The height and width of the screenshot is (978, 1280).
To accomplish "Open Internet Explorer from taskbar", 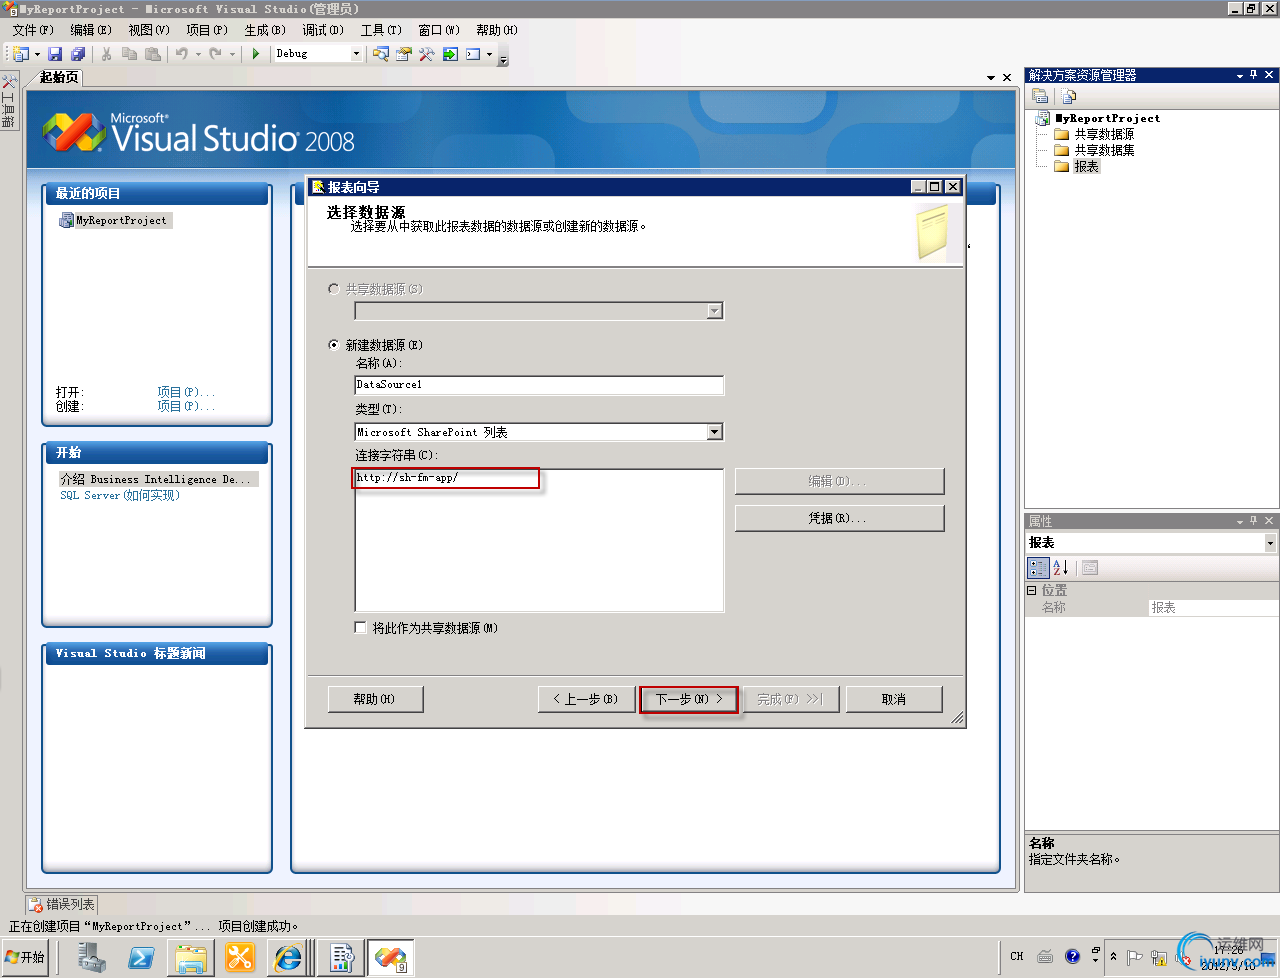I will (x=289, y=958).
